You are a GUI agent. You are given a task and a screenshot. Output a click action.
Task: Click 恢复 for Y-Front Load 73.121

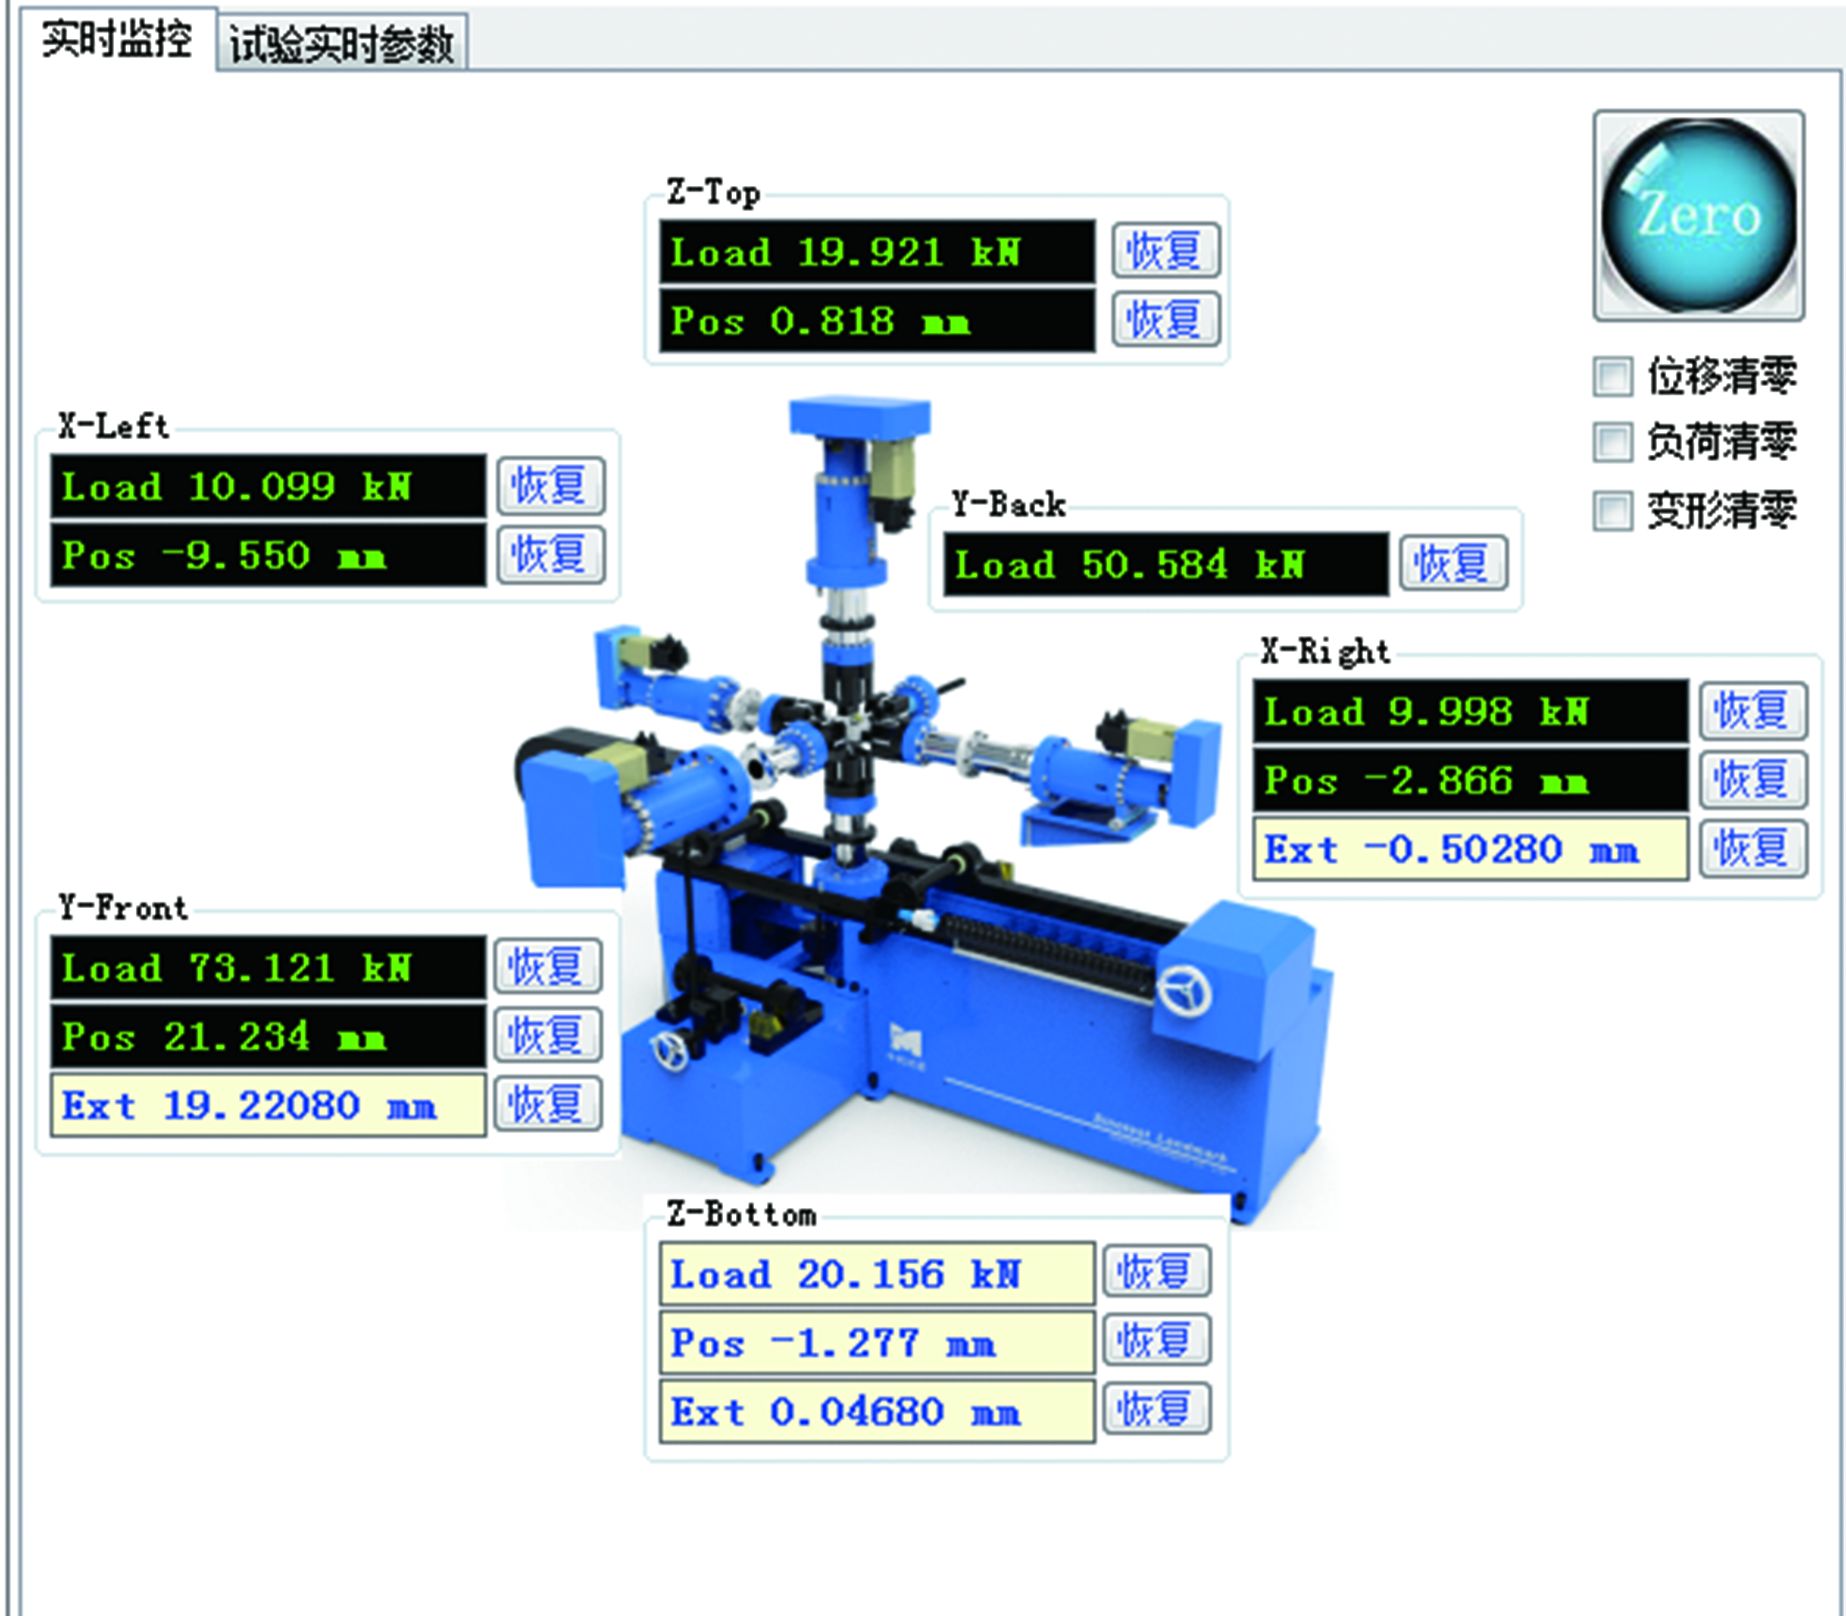point(548,966)
